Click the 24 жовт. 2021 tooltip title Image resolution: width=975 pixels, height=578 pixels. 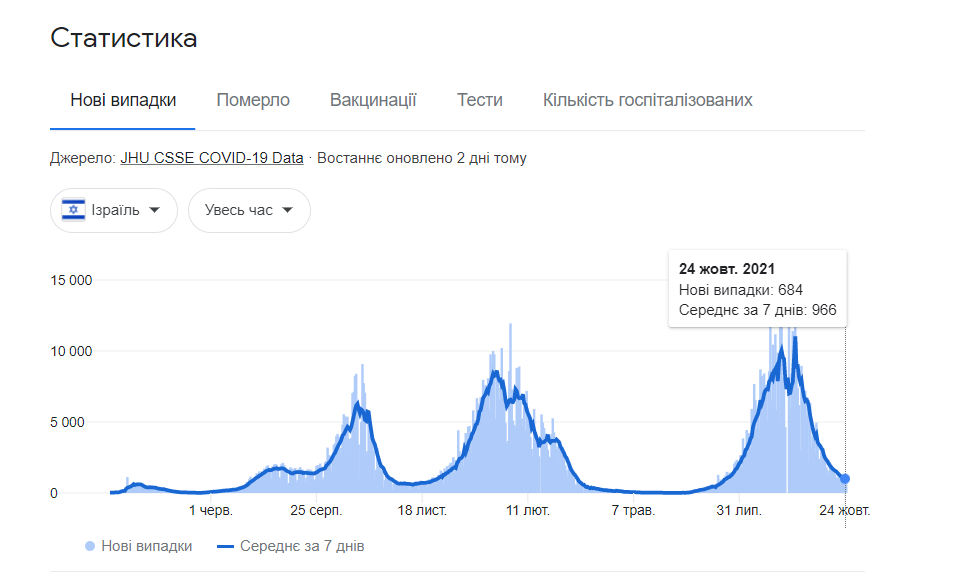727,269
